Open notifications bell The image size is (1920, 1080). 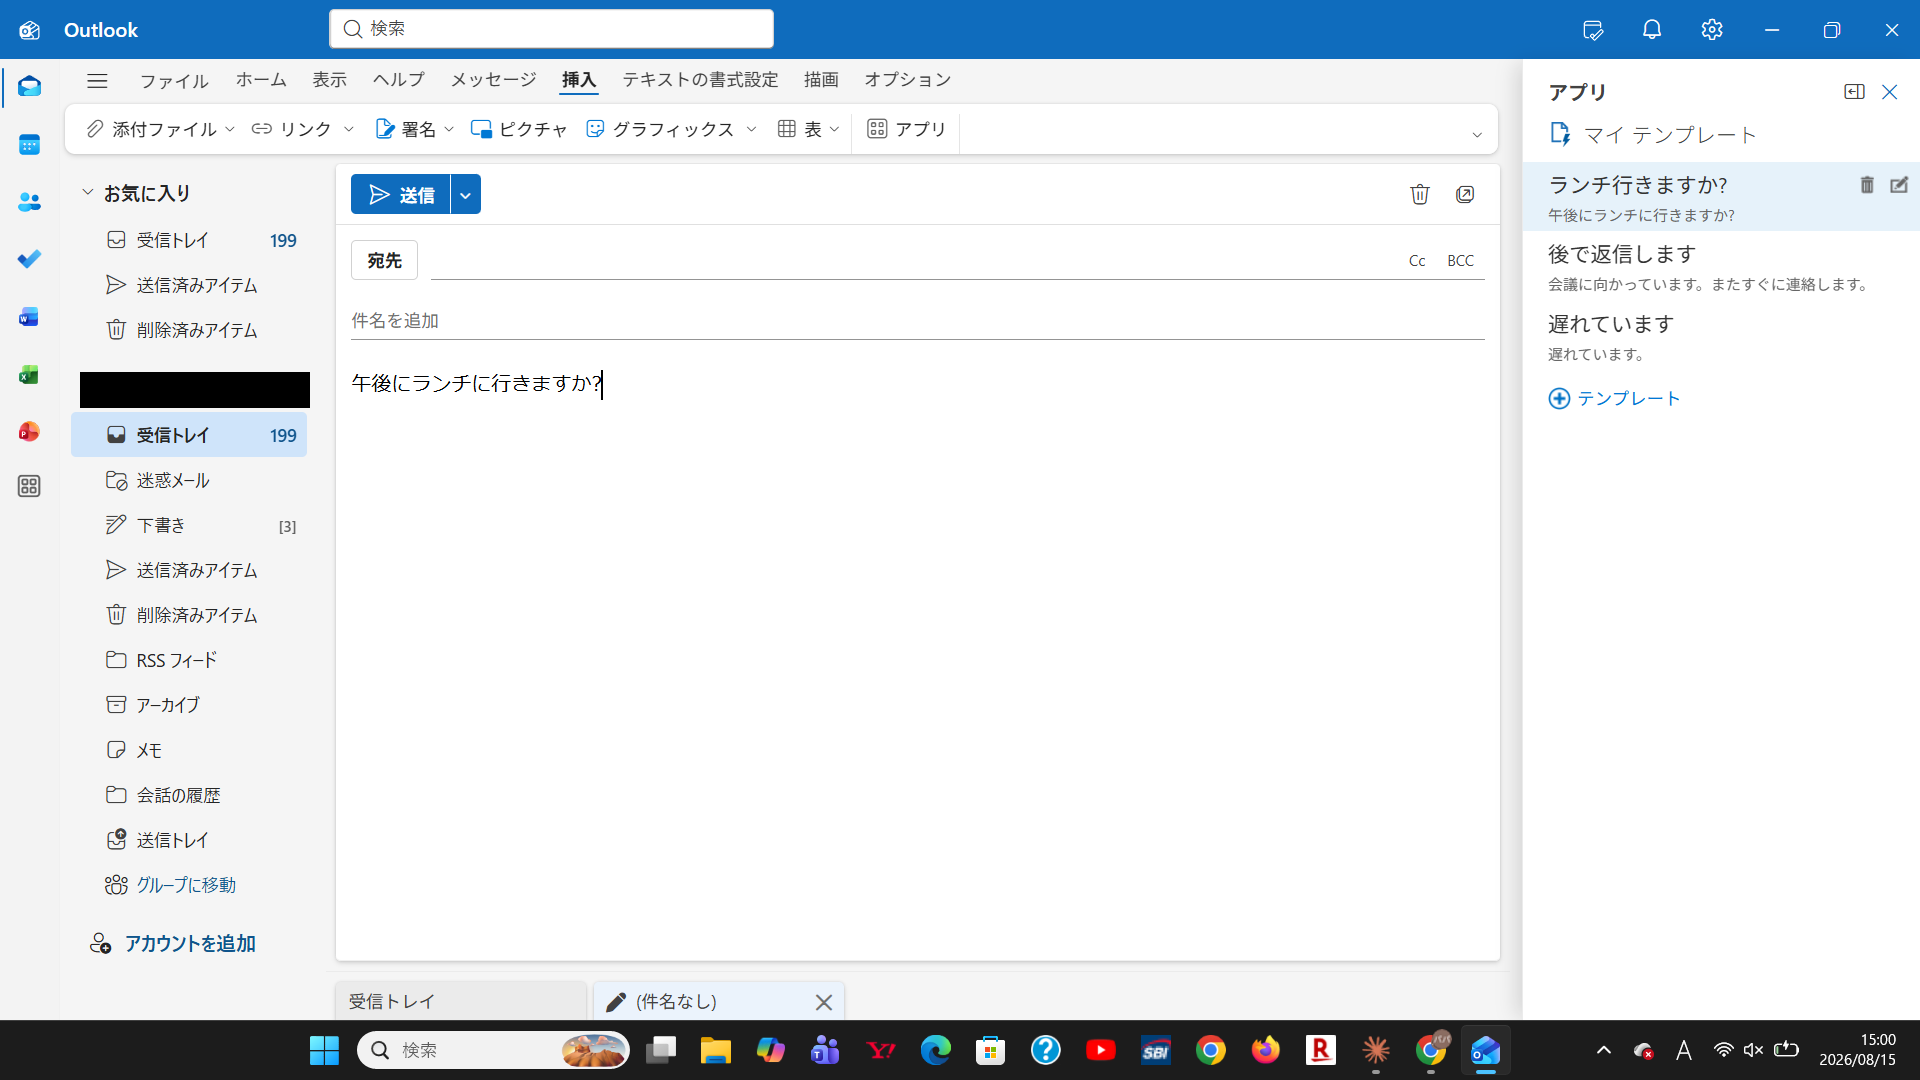1652,30
